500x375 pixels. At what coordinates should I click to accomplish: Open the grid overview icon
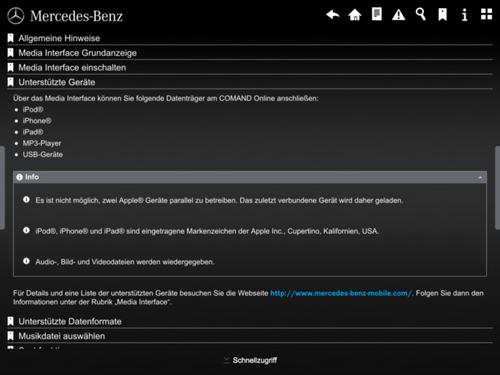[486, 14]
